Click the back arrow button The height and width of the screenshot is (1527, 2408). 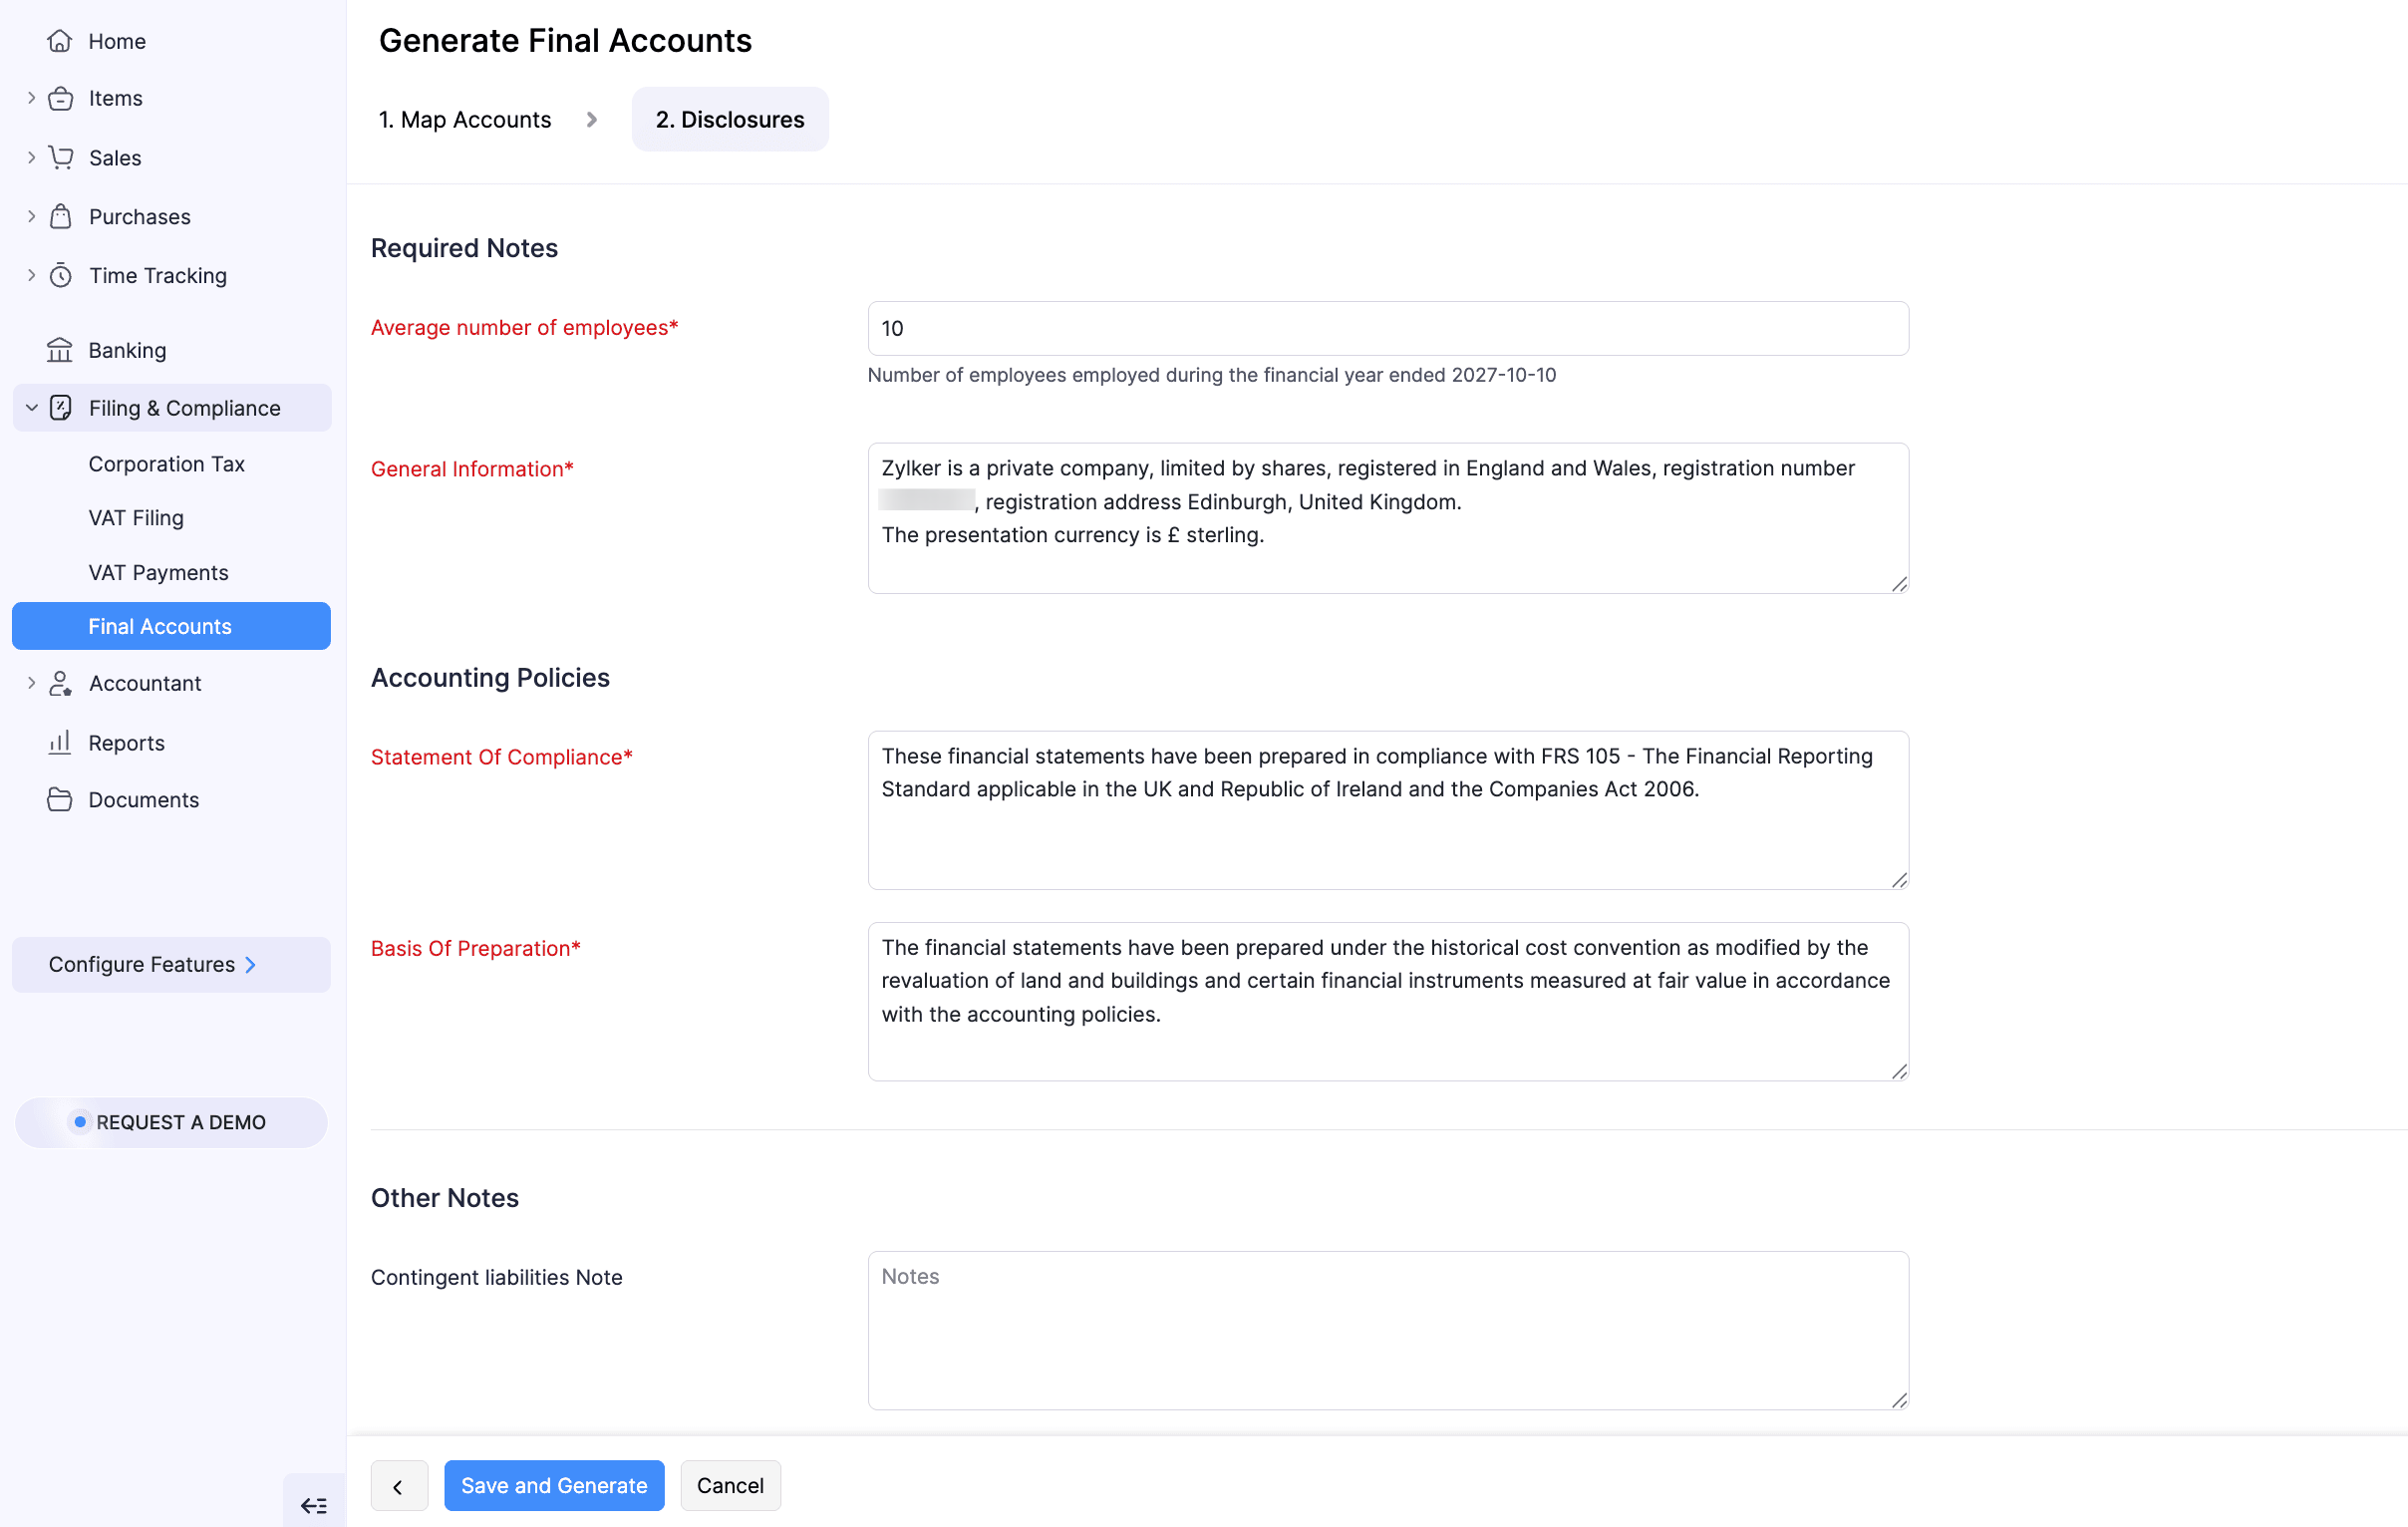(x=398, y=1486)
